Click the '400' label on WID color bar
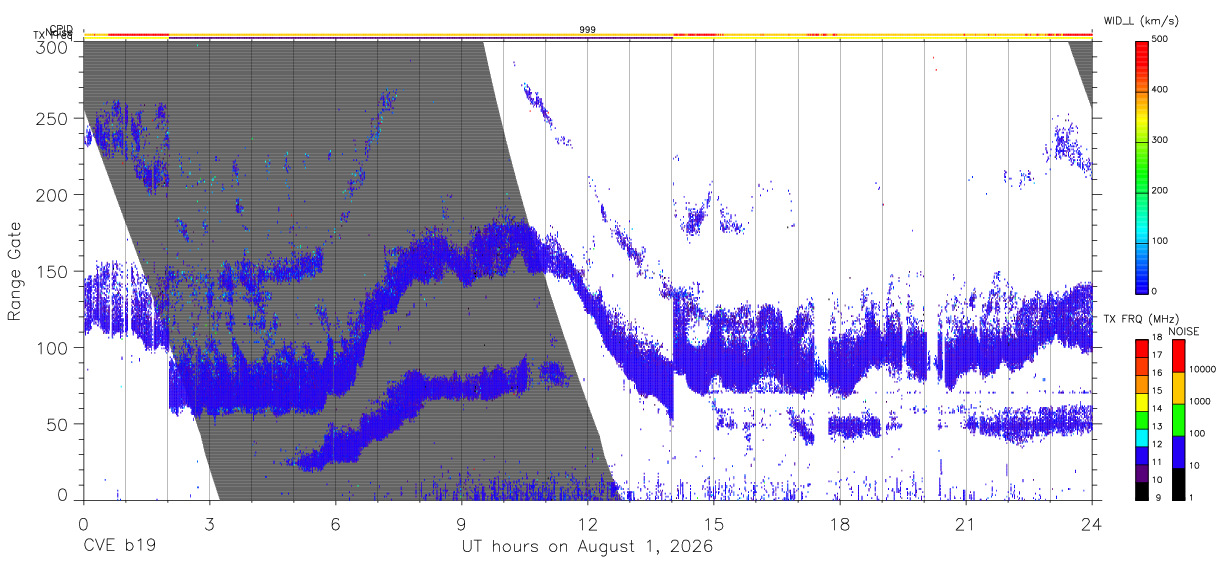Screen dimensions: 1228x567 pos(1160,90)
